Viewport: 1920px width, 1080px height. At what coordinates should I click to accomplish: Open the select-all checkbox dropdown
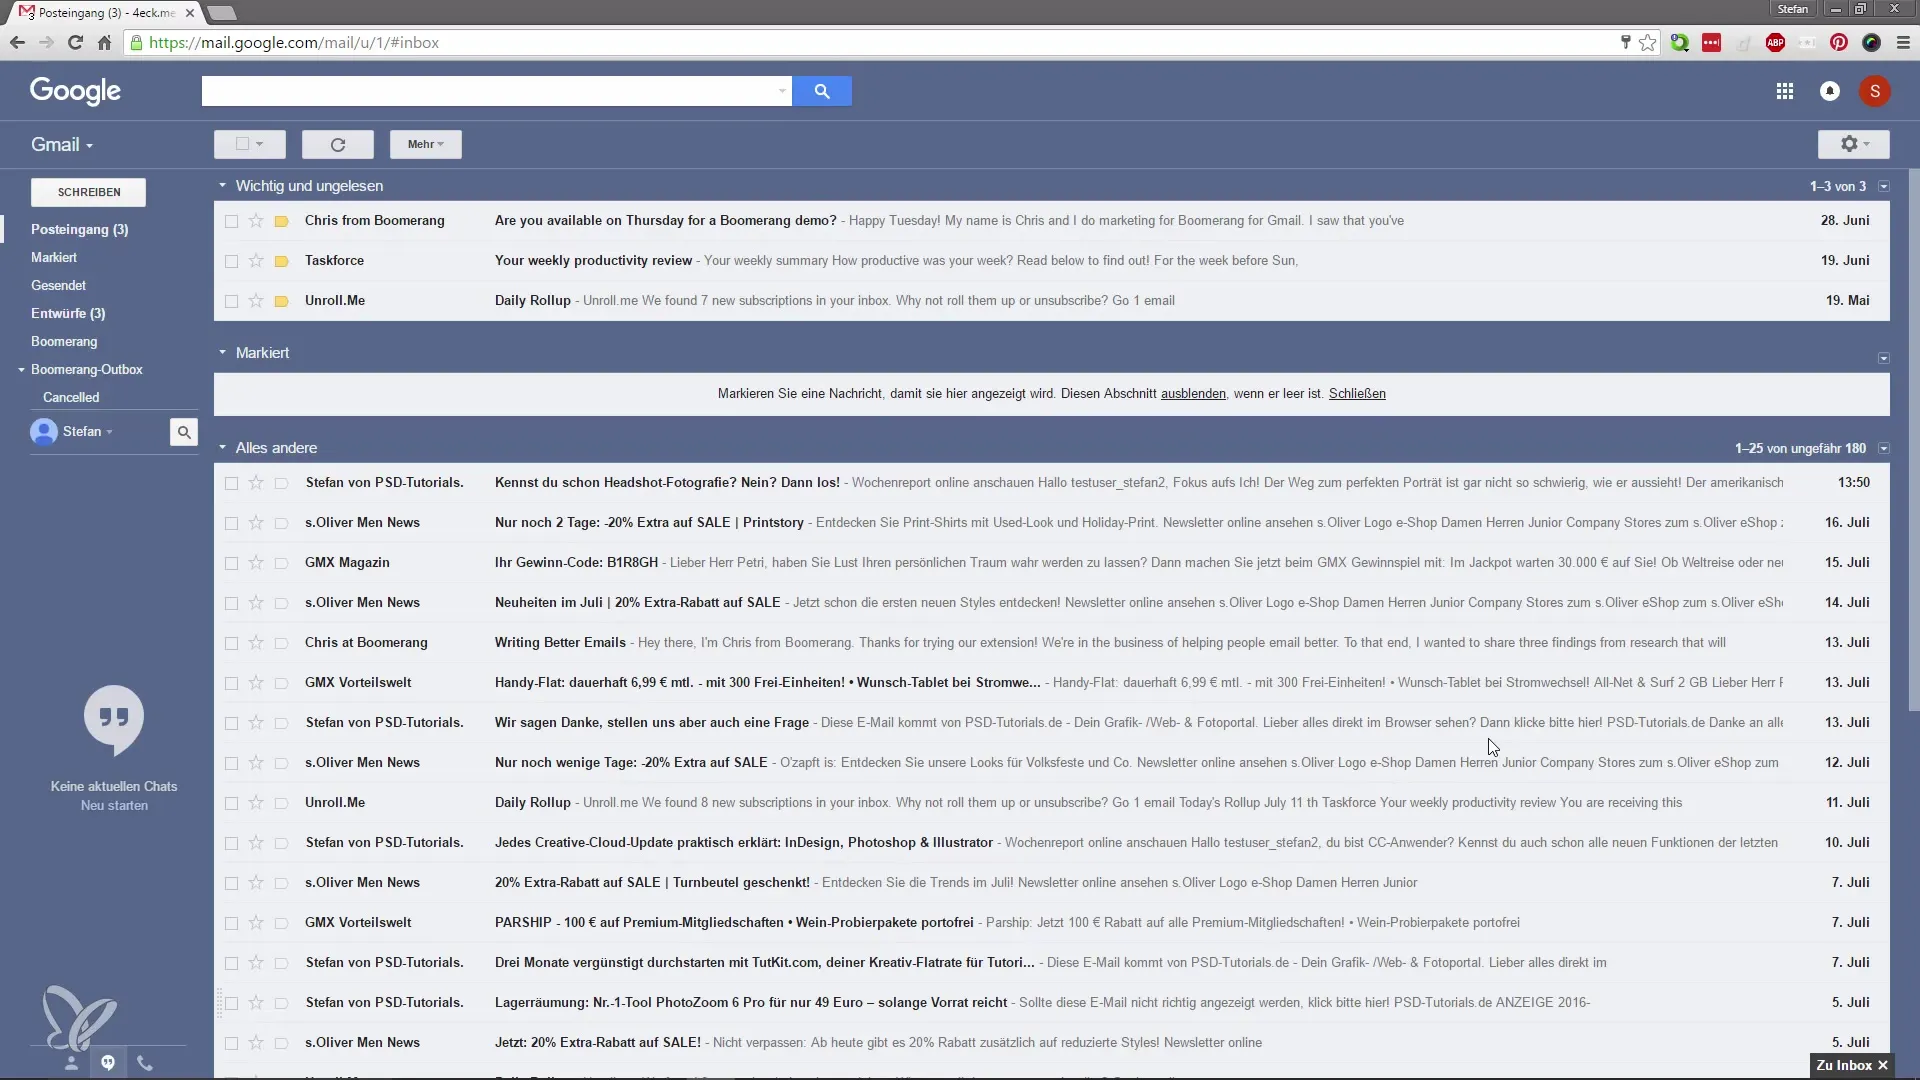(x=250, y=144)
